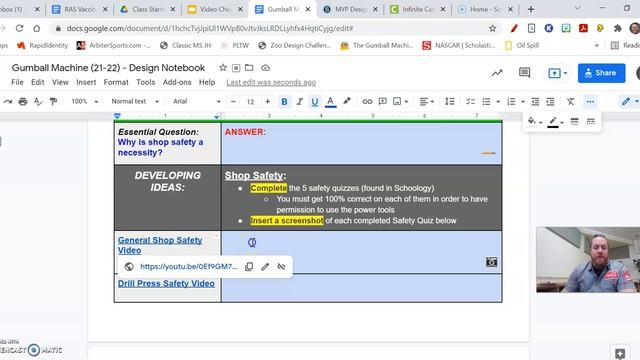The height and width of the screenshot is (360, 640).
Task: Open the Edit menu
Action: tap(38, 82)
